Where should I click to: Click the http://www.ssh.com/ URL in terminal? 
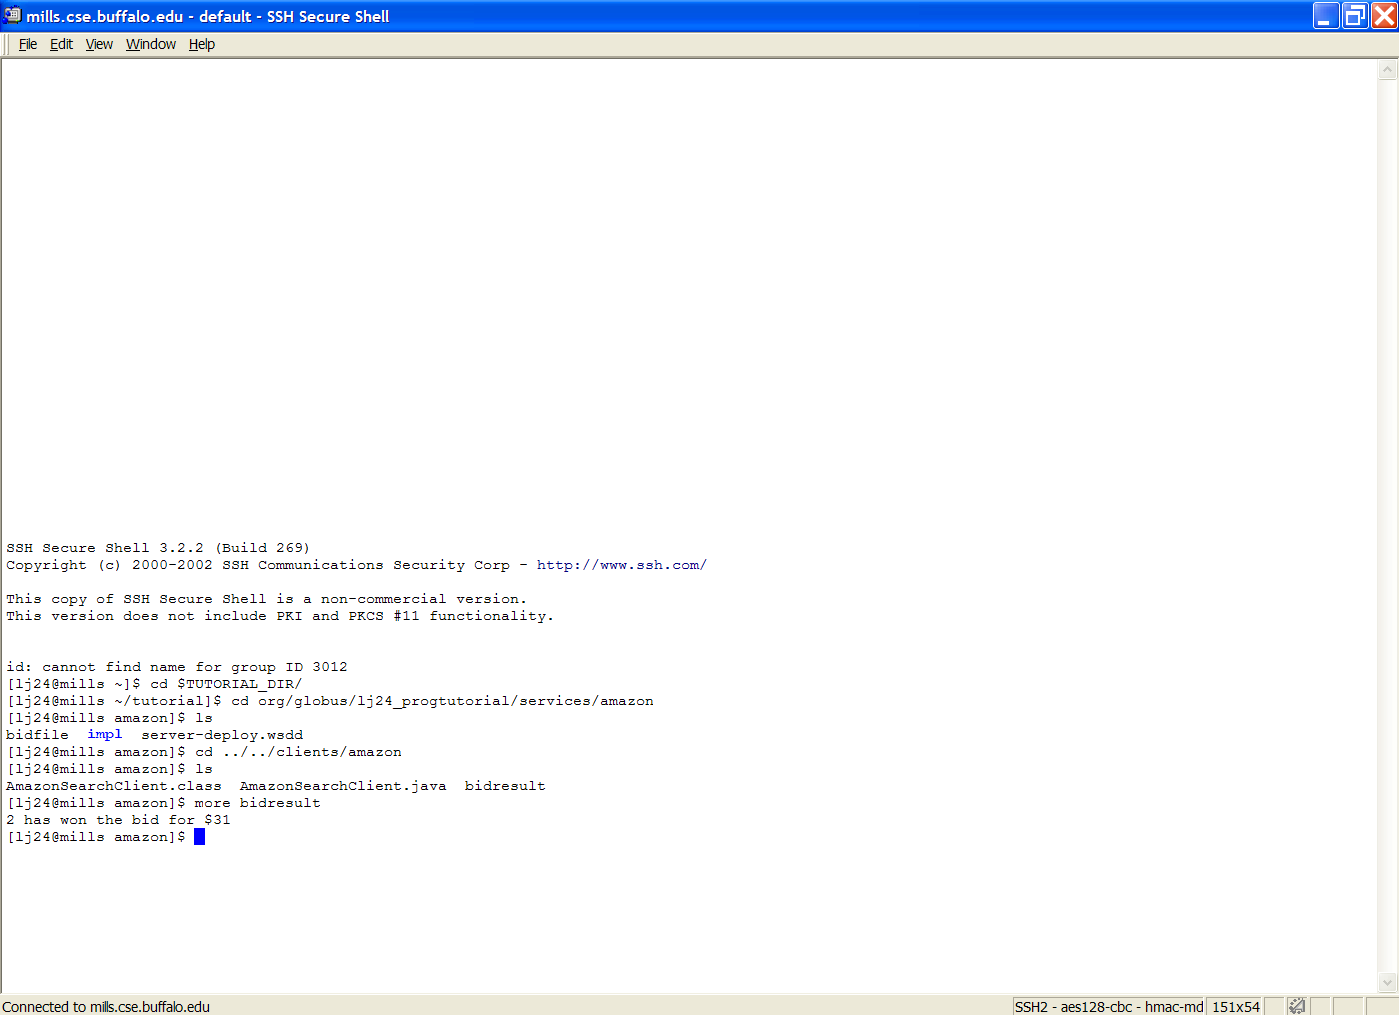pos(621,565)
